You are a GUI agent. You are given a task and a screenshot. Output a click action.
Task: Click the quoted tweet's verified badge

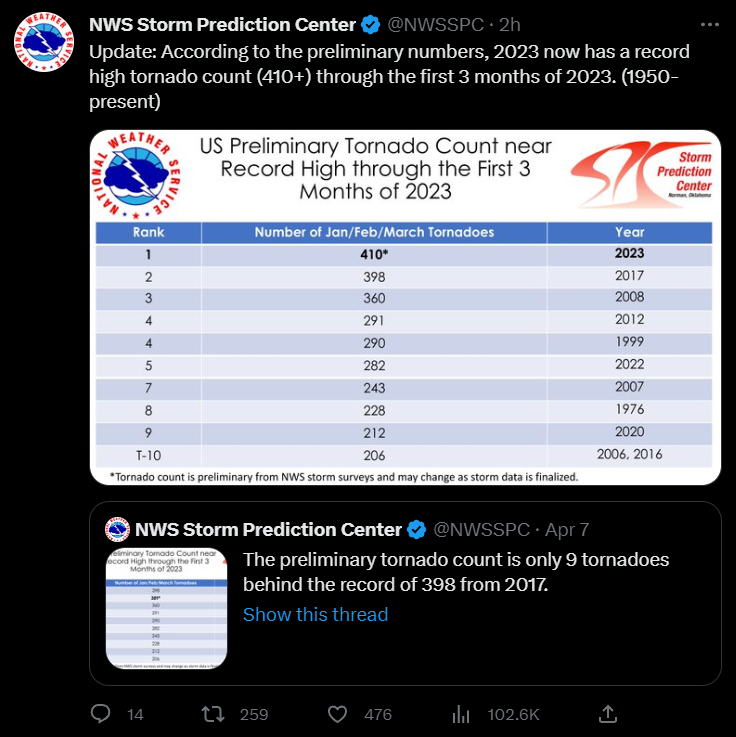[x=416, y=529]
